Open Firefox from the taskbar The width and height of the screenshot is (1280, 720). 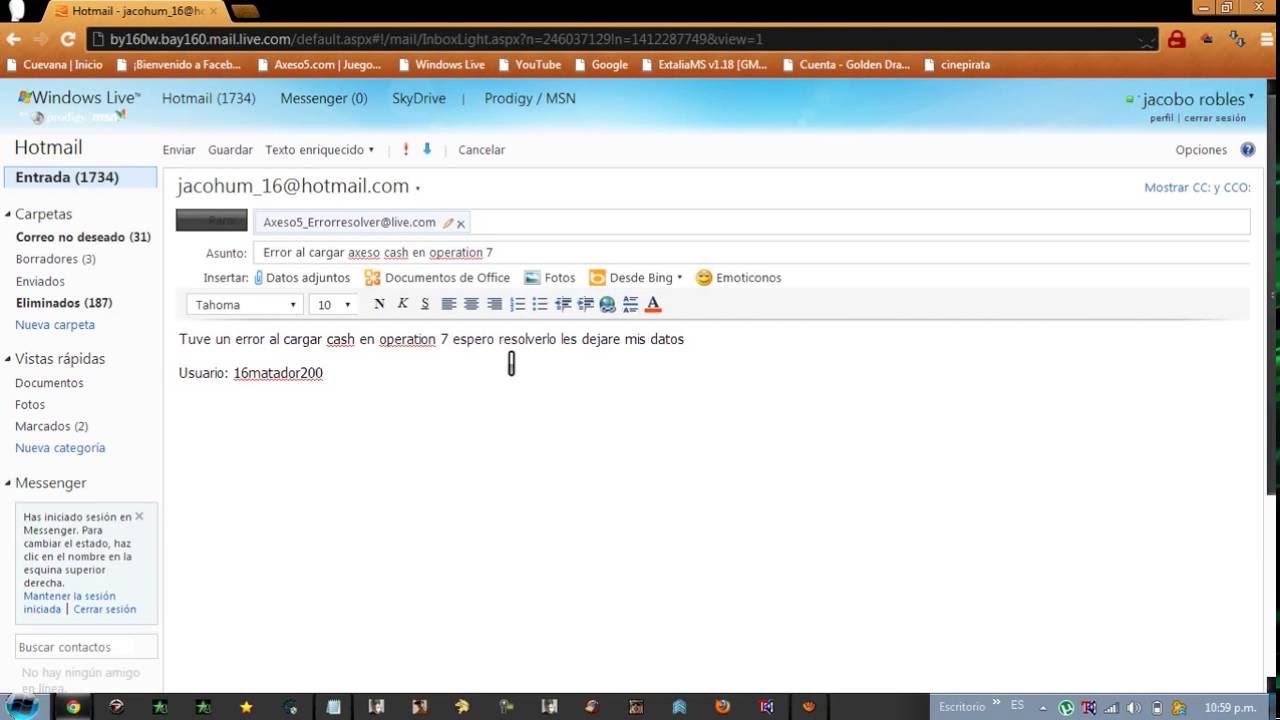pyautogui.click(x=722, y=706)
